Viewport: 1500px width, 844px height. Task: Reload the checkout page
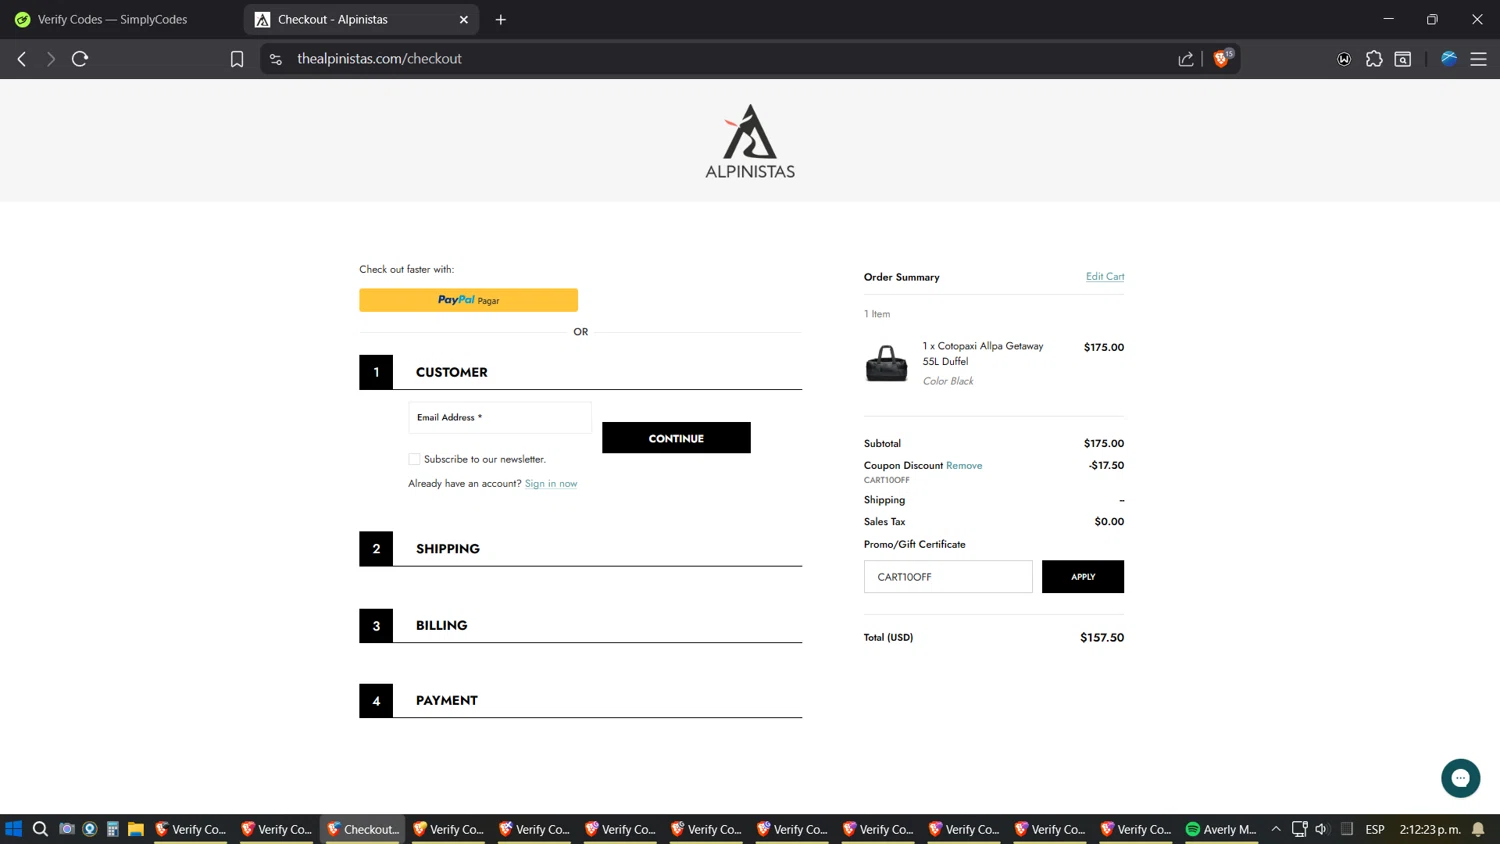pyautogui.click(x=80, y=59)
